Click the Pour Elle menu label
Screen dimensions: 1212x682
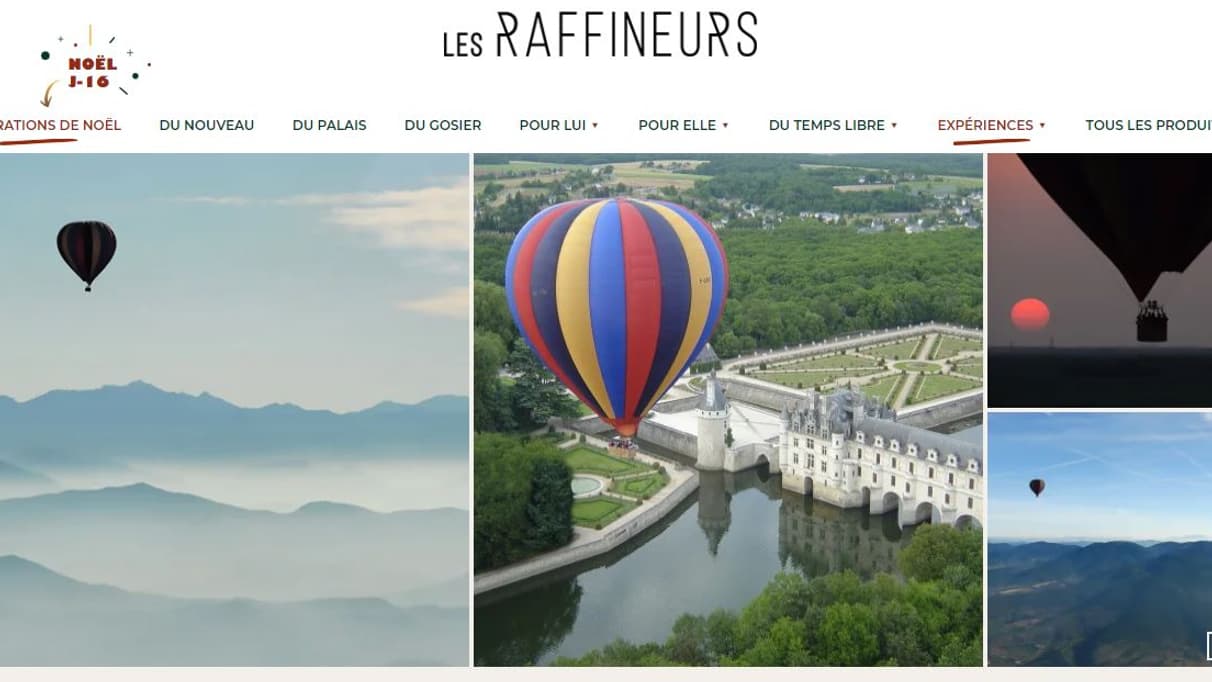pyautogui.click(x=677, y=125)
